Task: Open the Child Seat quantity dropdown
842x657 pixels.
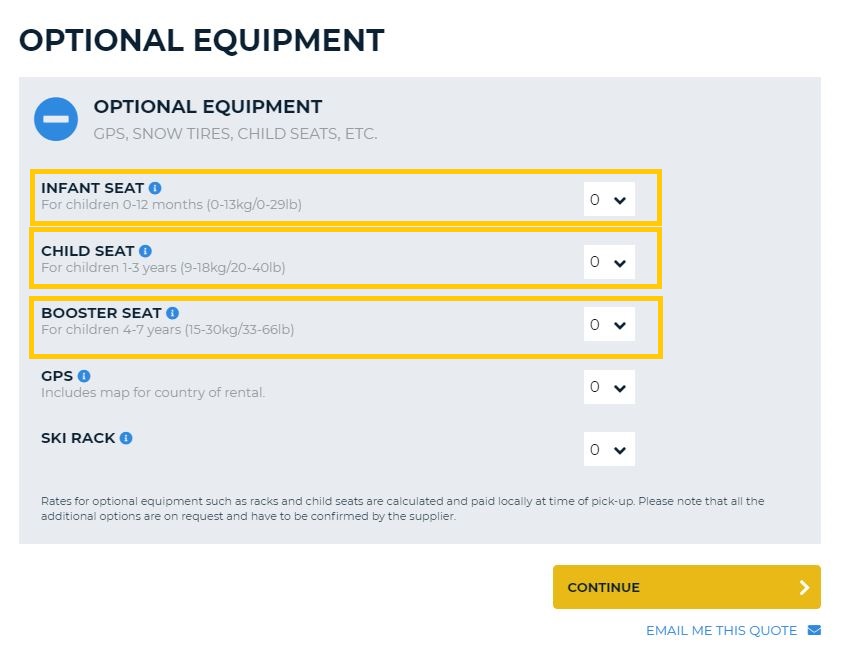Action: coord(609,262)
